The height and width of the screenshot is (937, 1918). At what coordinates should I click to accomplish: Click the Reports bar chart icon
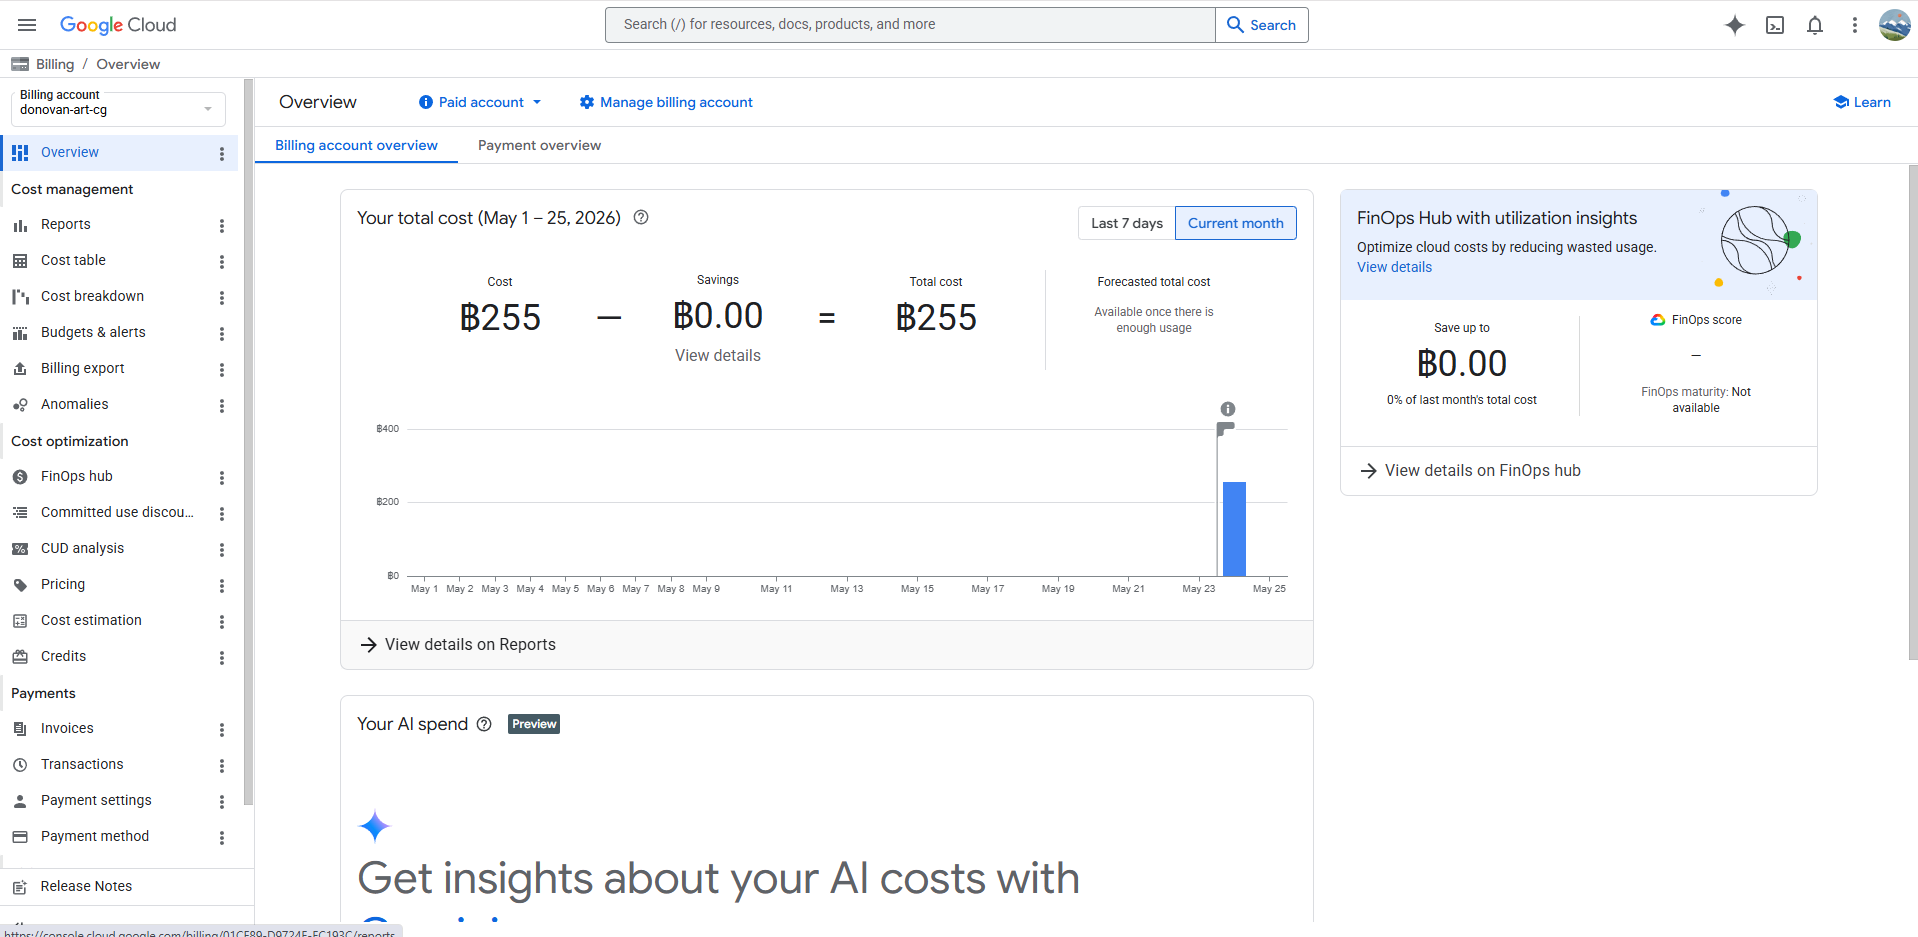20,225
